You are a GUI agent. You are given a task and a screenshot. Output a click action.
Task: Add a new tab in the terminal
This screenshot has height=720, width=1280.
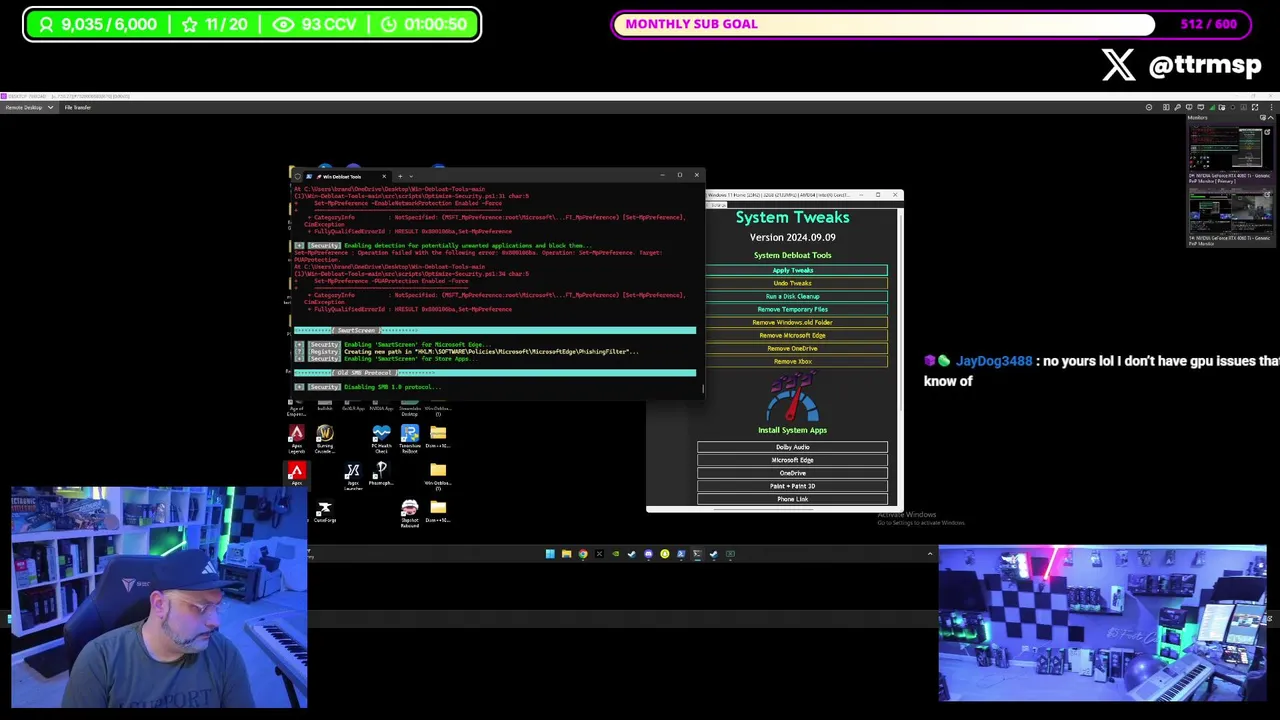(399, 176)
